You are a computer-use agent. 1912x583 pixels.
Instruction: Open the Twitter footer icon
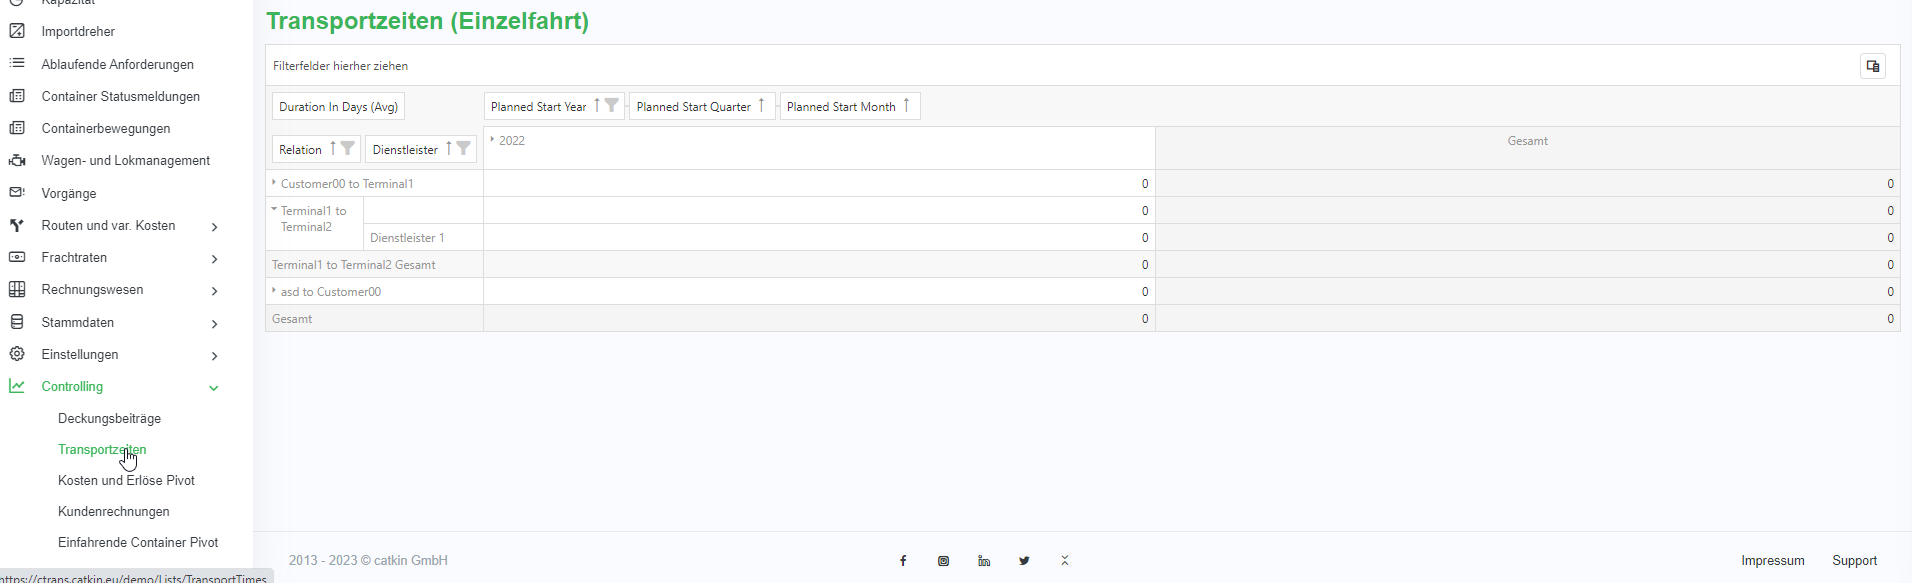click(1024, 561)
